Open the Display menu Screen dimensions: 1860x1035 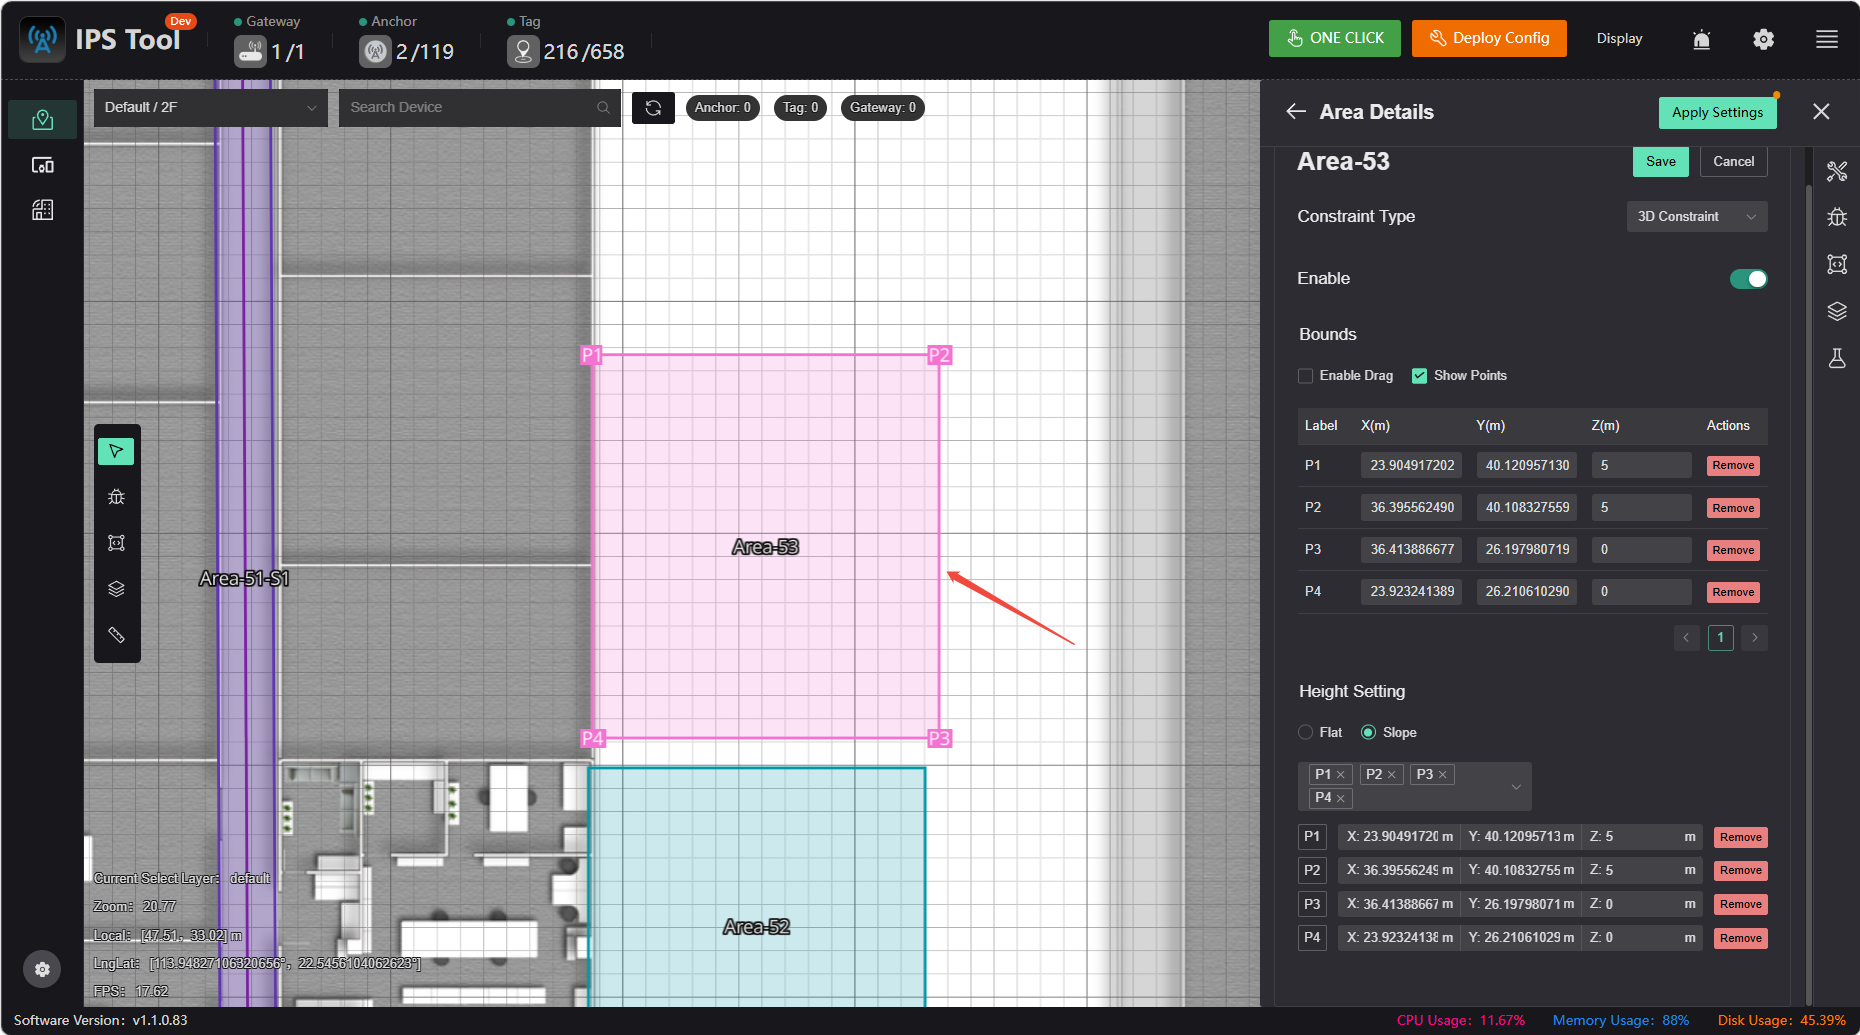1619,39
